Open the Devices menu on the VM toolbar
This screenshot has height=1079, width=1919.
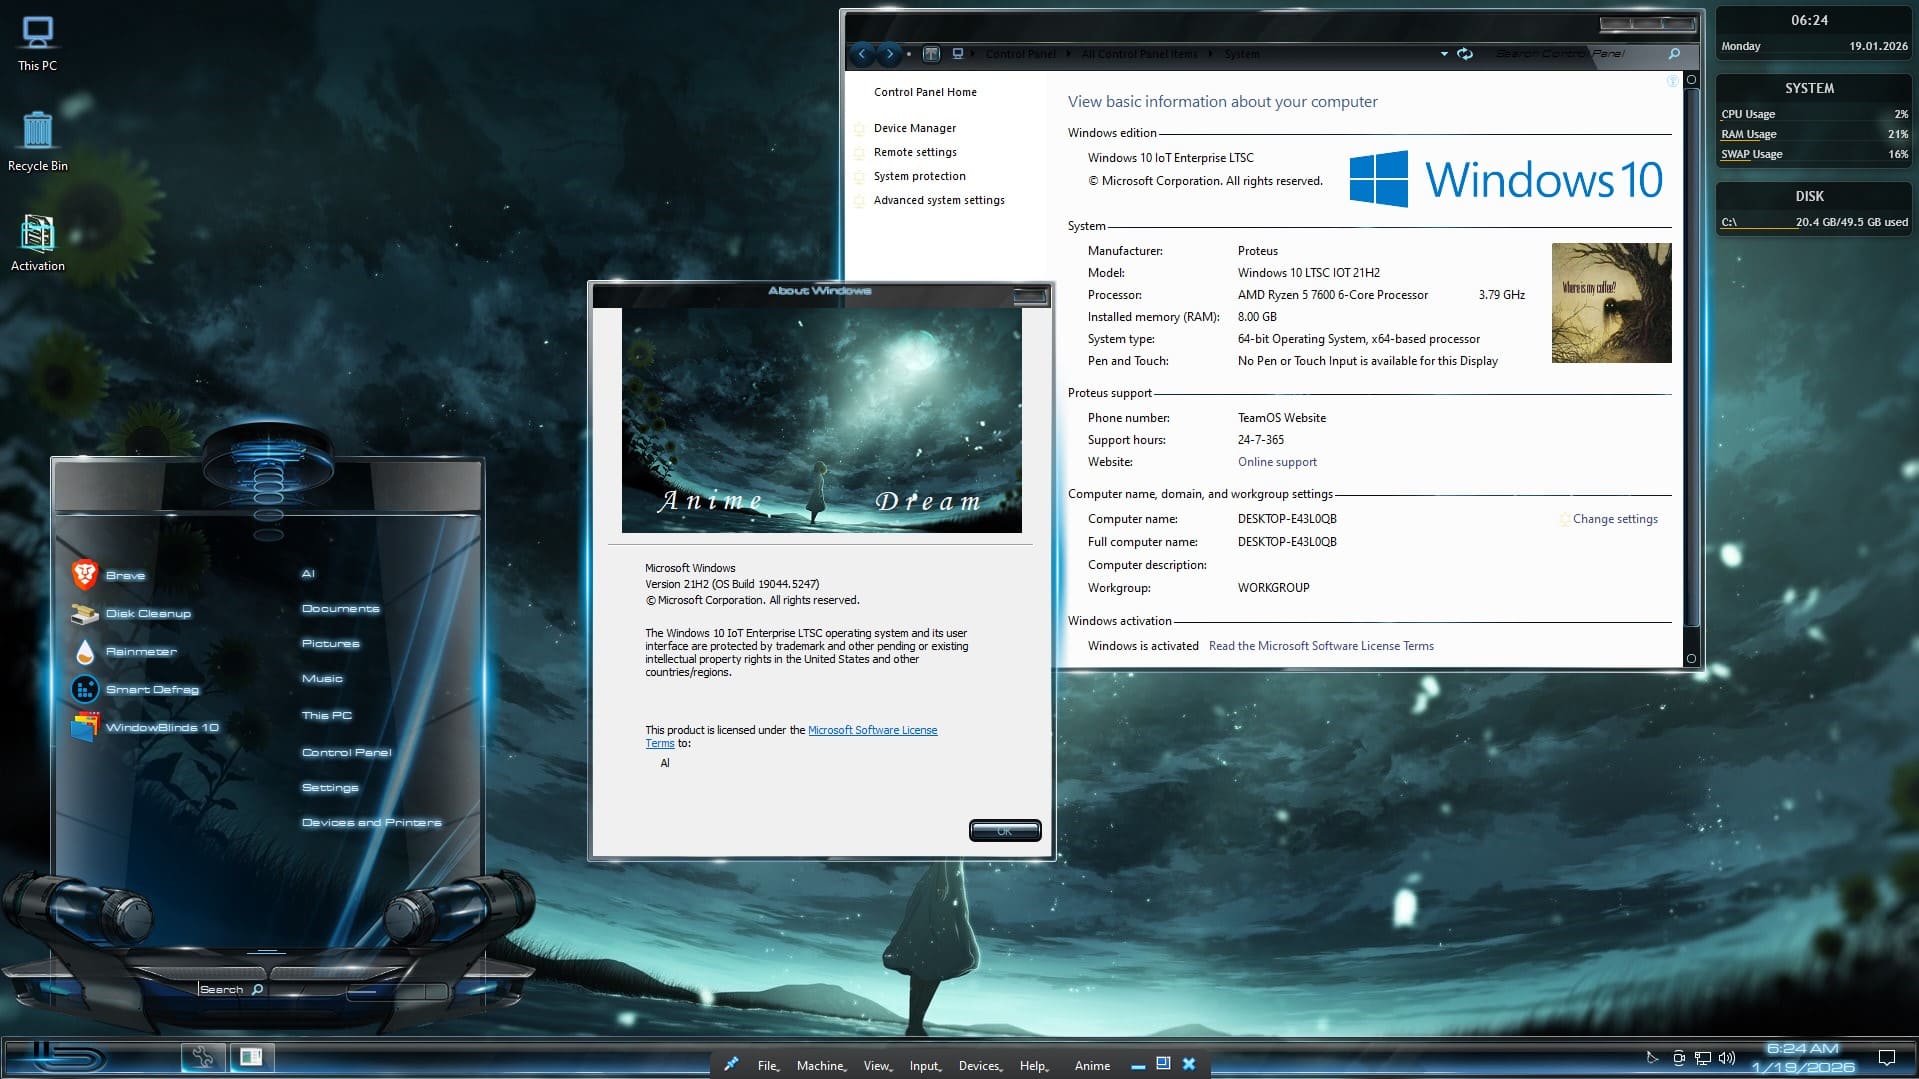(980, 1066)
